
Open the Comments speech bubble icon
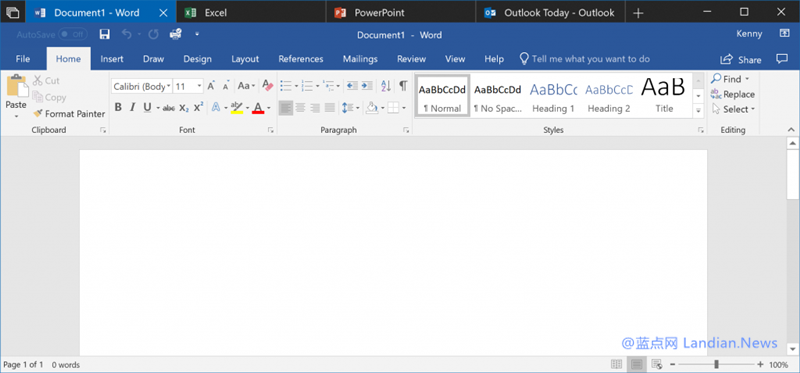click(x=782, y=59)
